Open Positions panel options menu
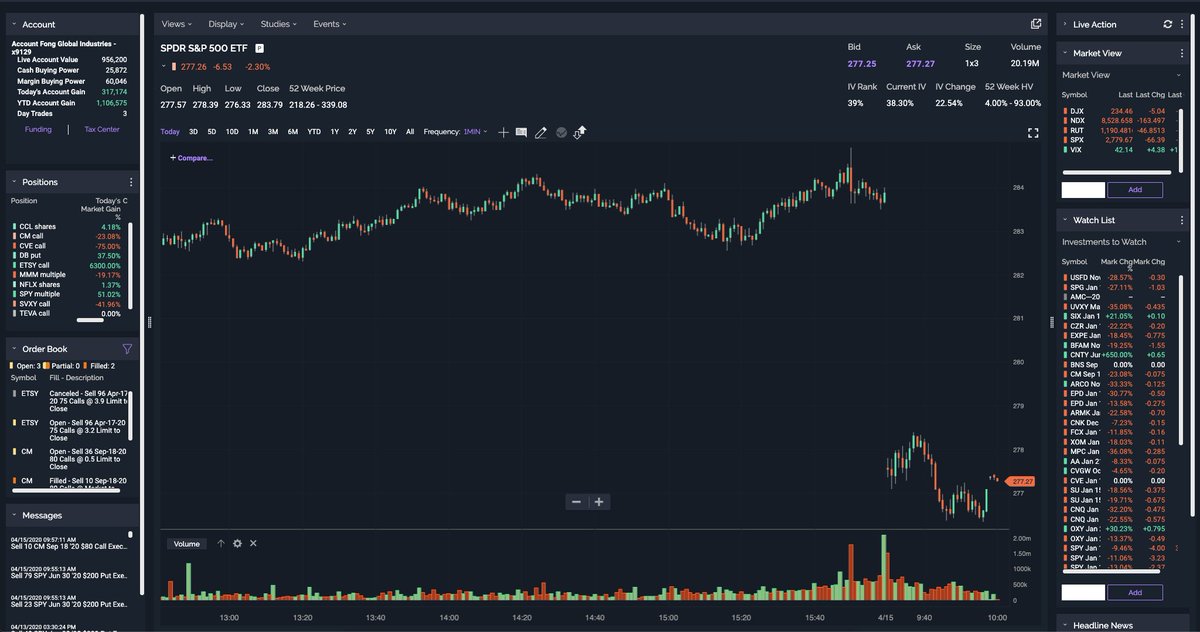 pyautogui.click(x=131, y=182)
